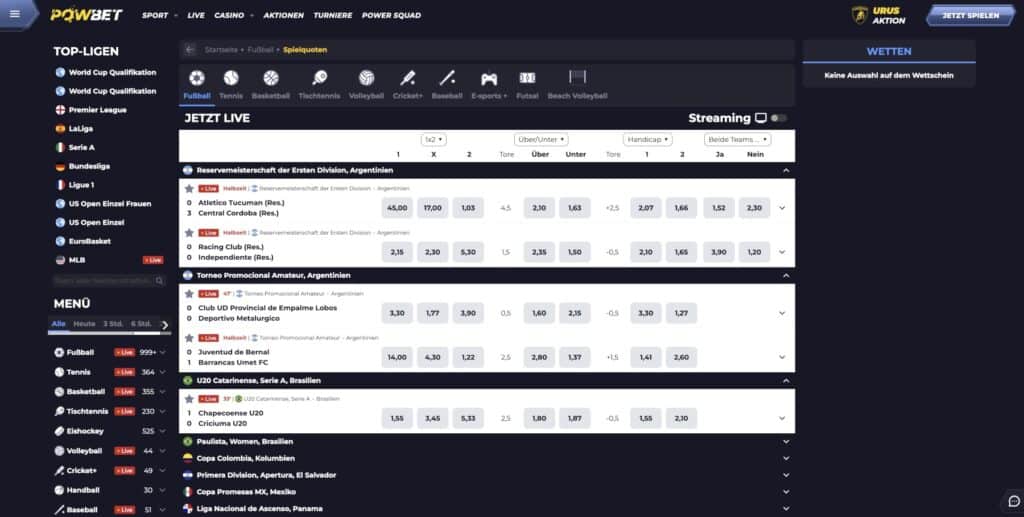The image size is (1024, 517).
Task: Open the hamburger menu icon
Action: click(x=15, y=15)
